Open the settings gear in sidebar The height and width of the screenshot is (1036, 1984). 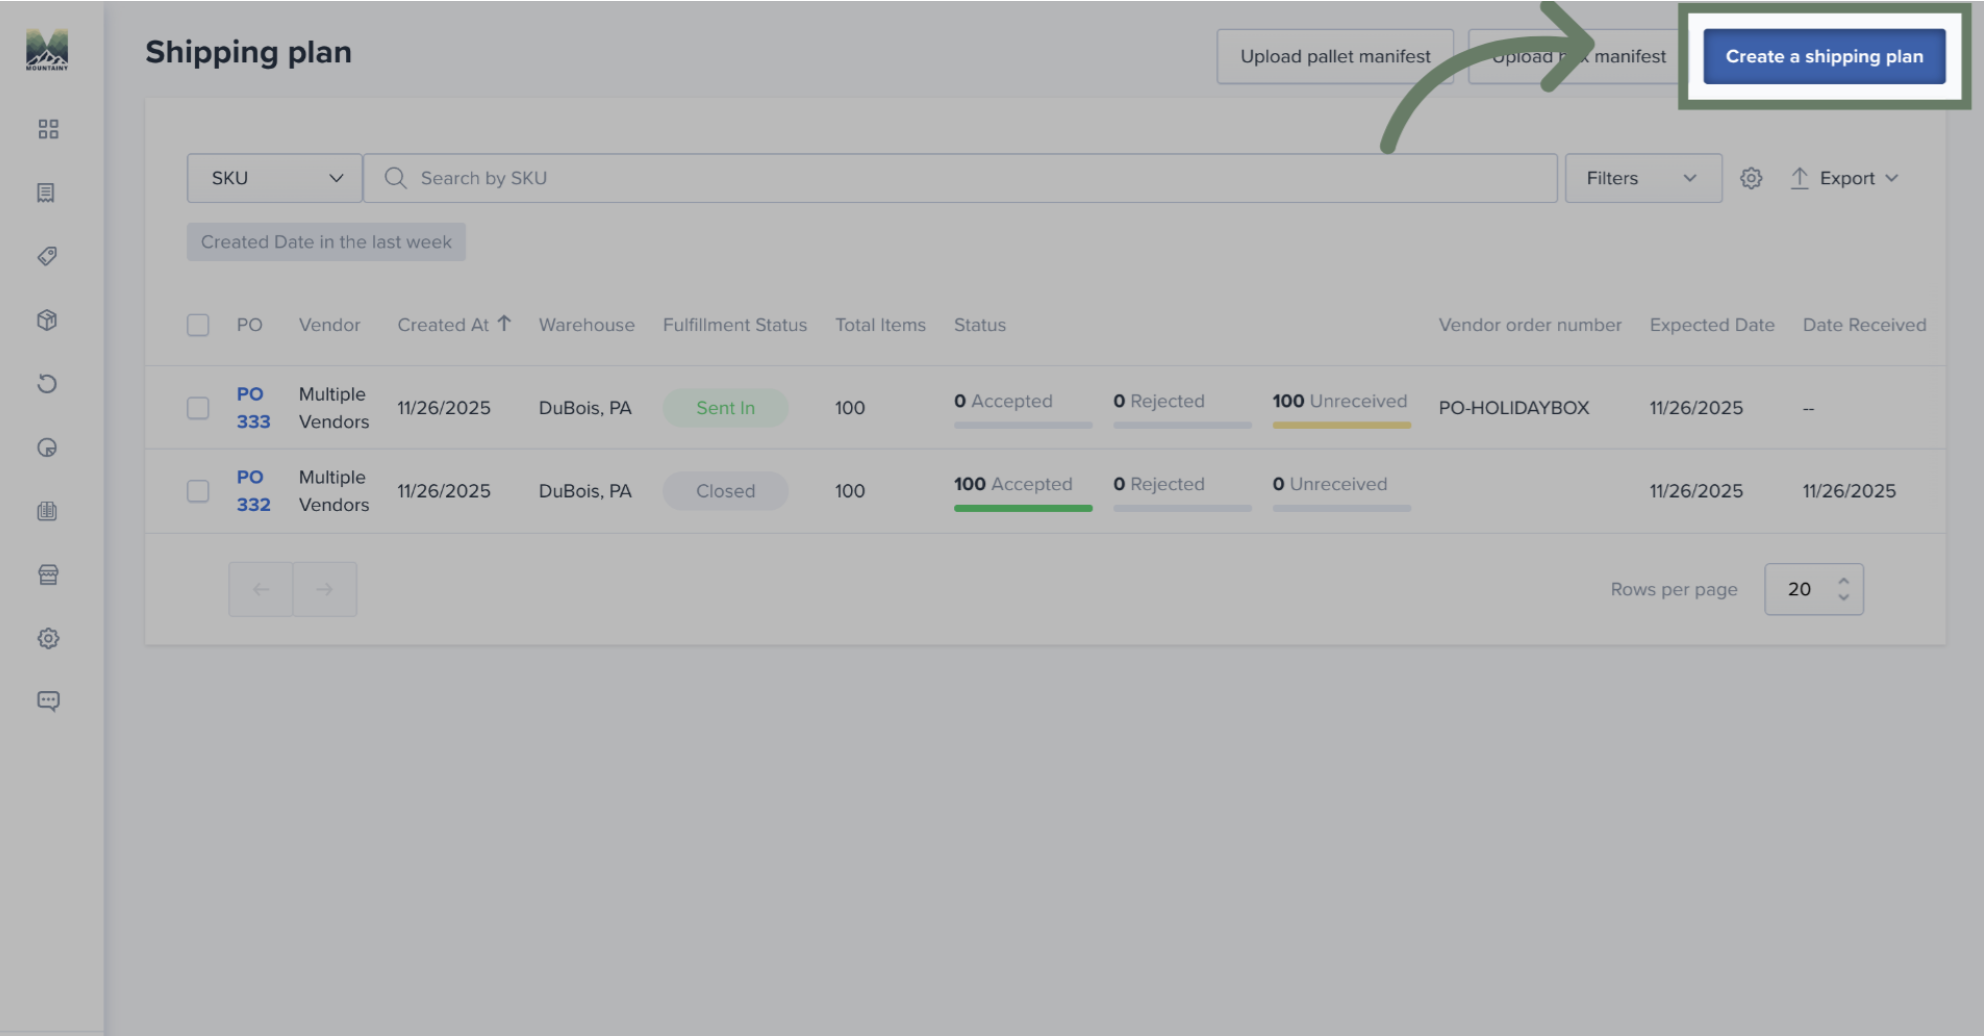click(x=48, y=638)
